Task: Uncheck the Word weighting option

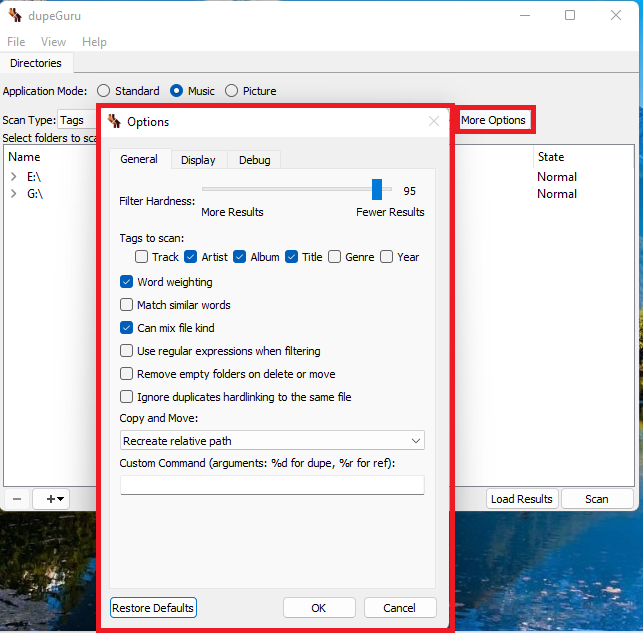Action: coord(127,282)
